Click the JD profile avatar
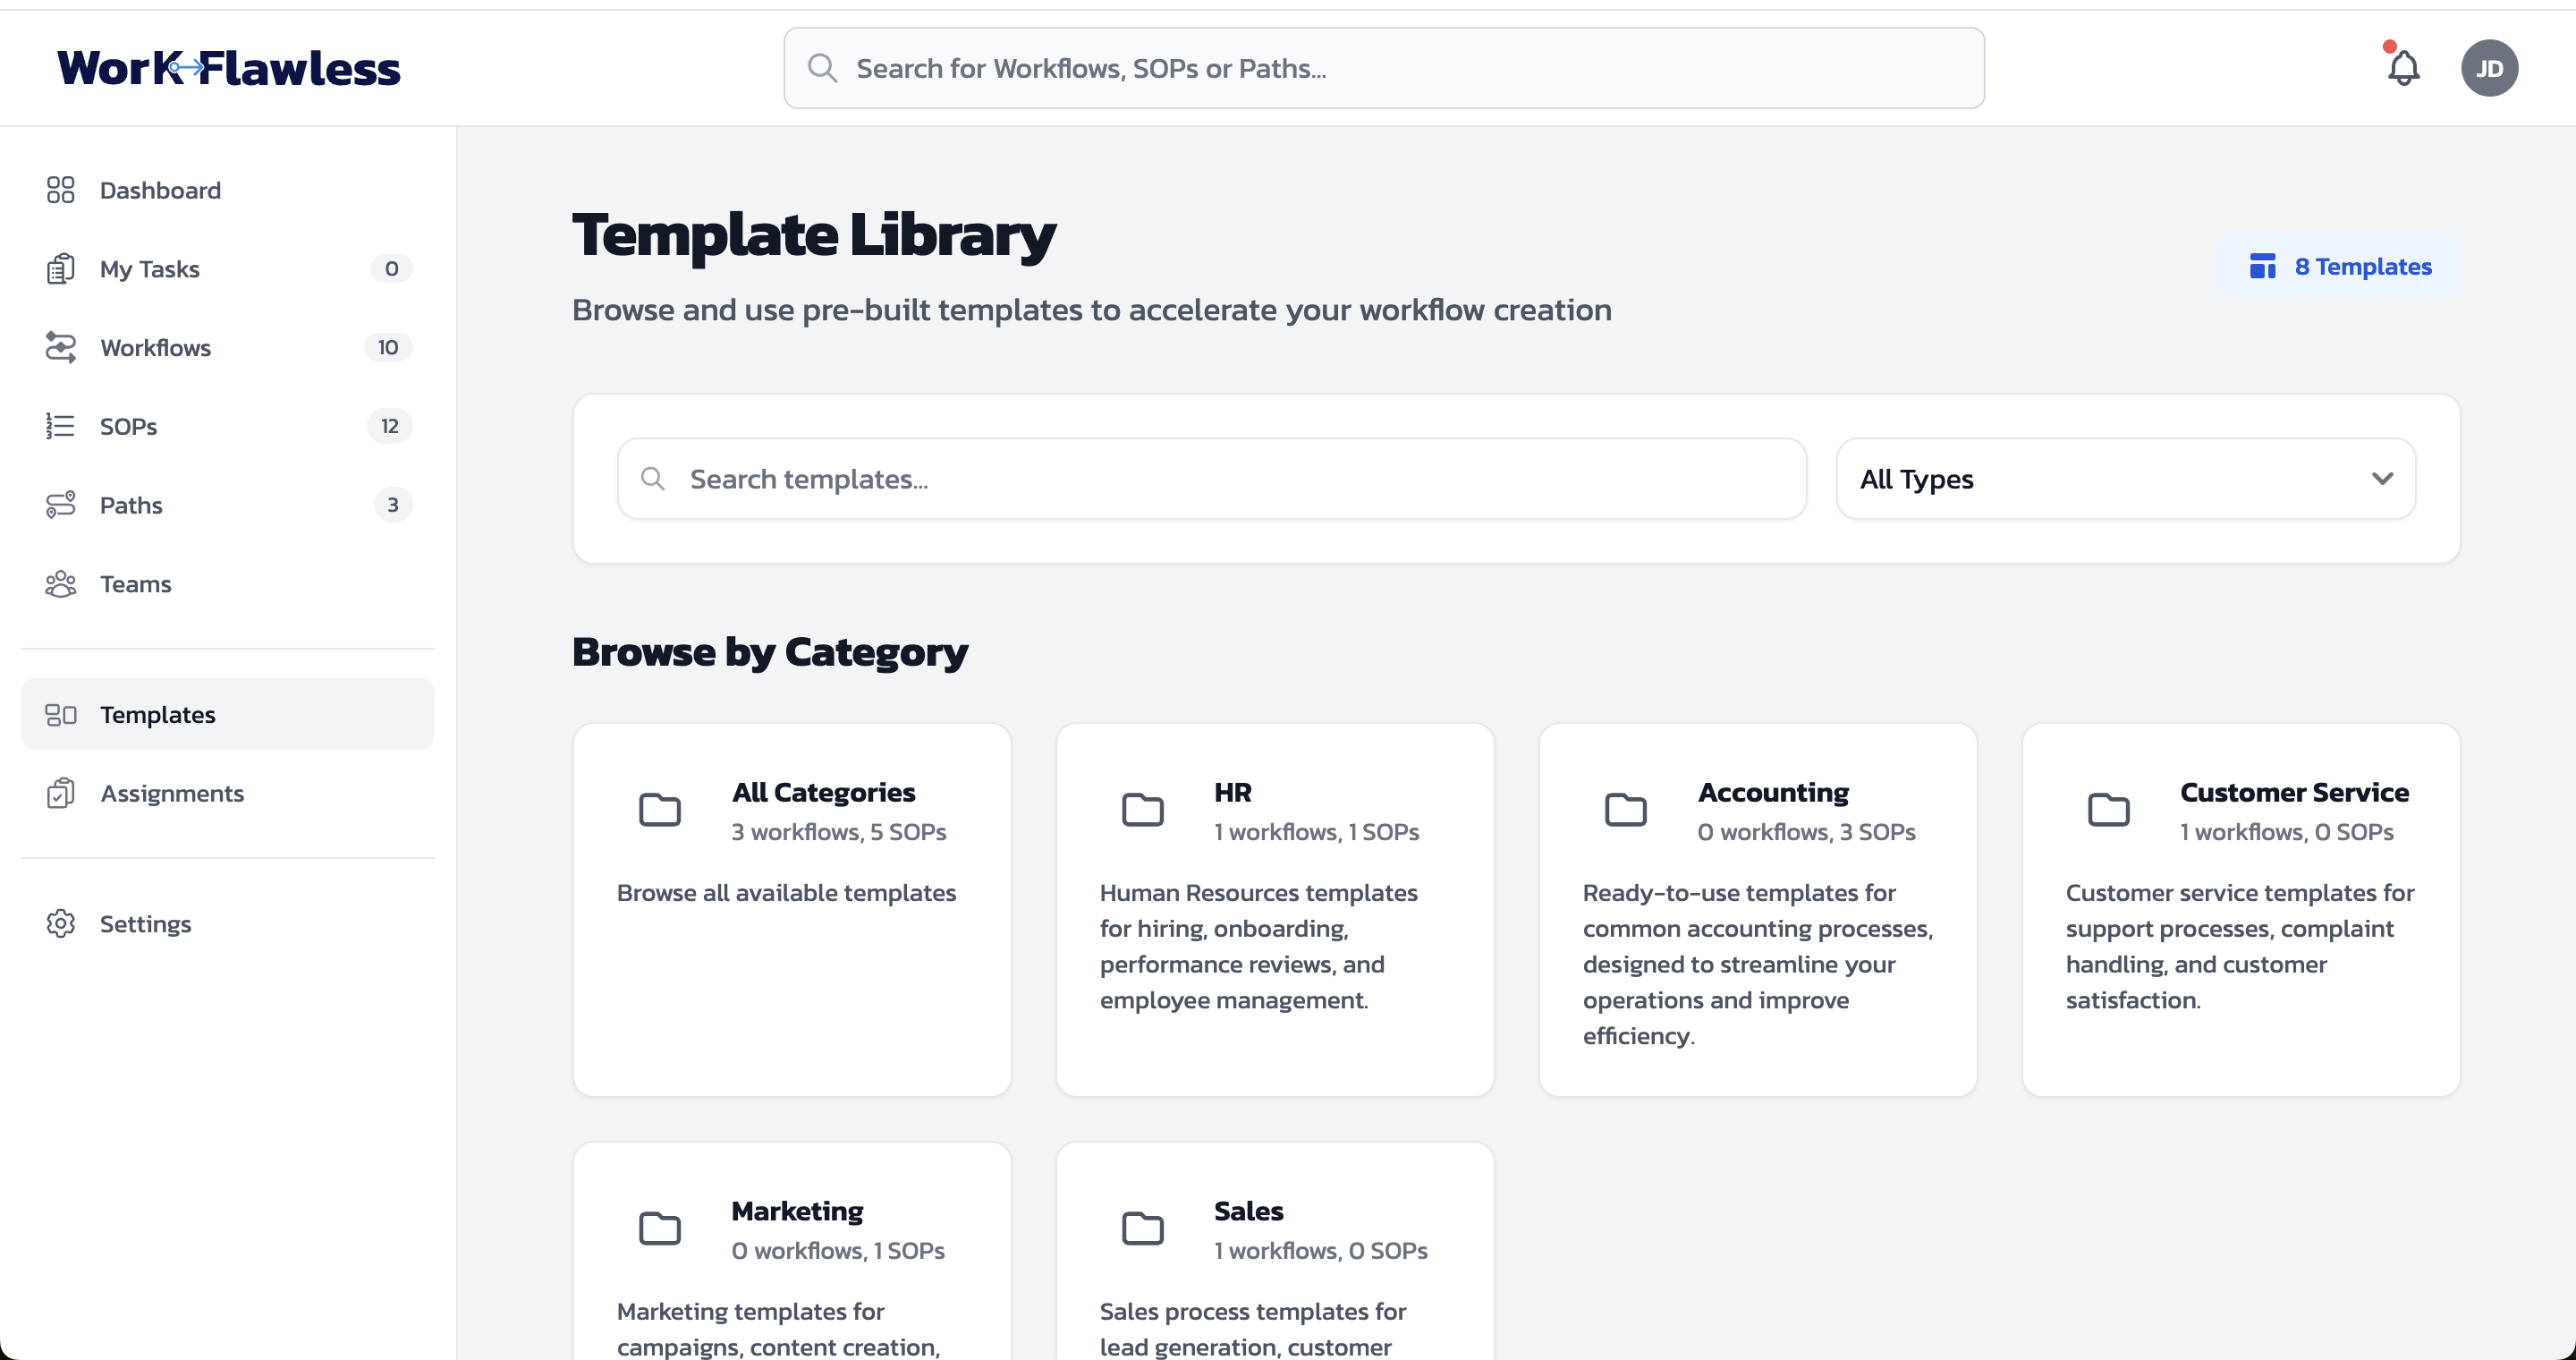2576x1360 pixels. [2490, 67]
